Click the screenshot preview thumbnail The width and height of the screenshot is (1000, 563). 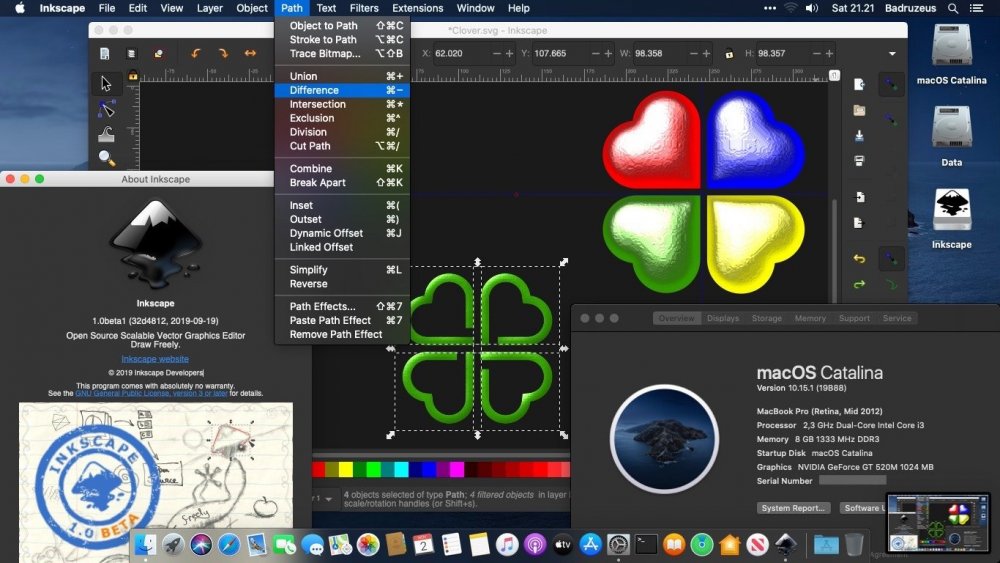pyautogui.click(x=938, y=523)
